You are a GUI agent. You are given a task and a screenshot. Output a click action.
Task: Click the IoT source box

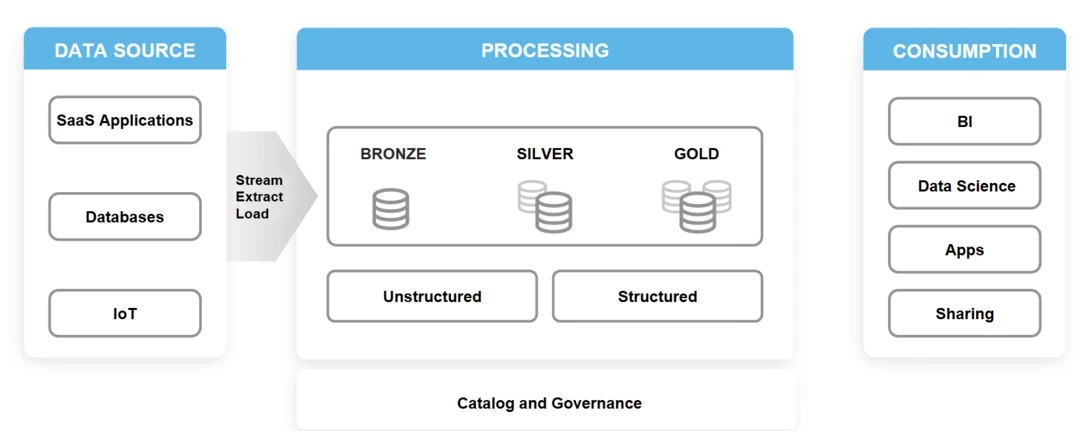pos(125,313)
